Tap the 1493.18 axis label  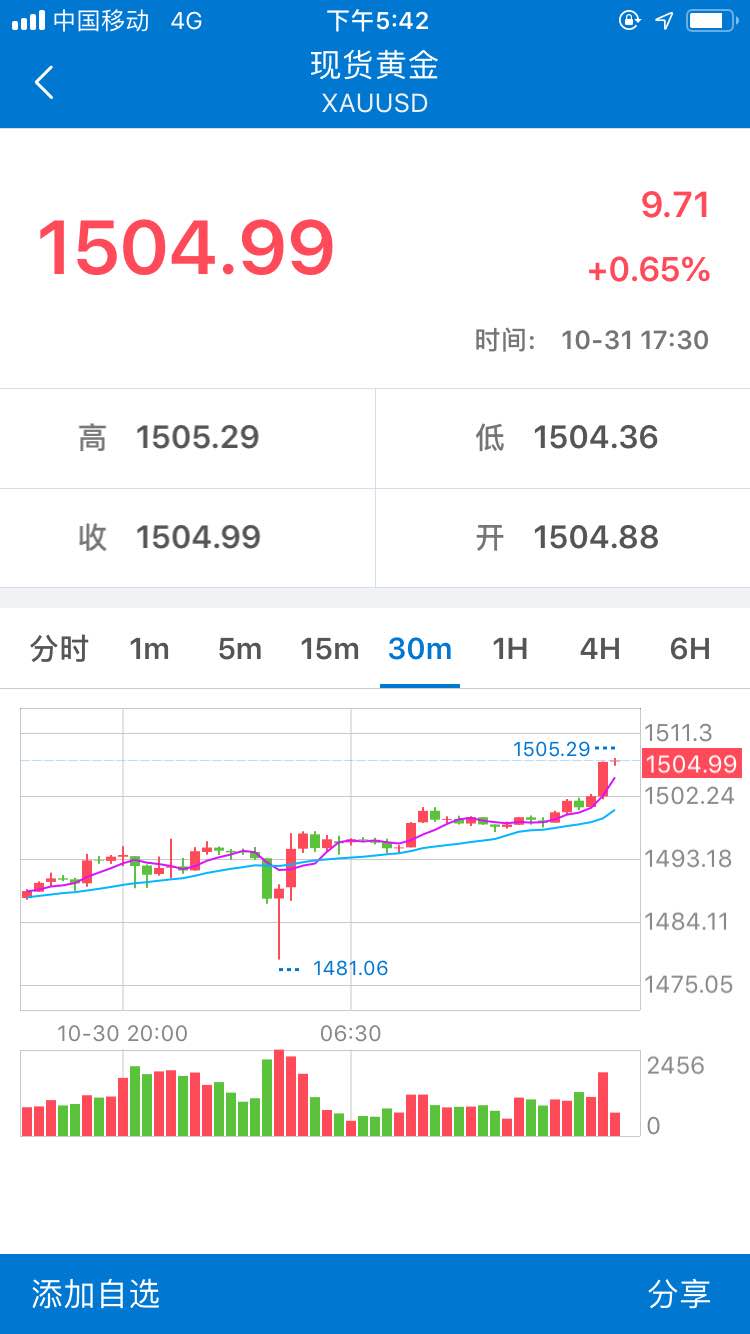pyautogui.click(x=688, y=859)
